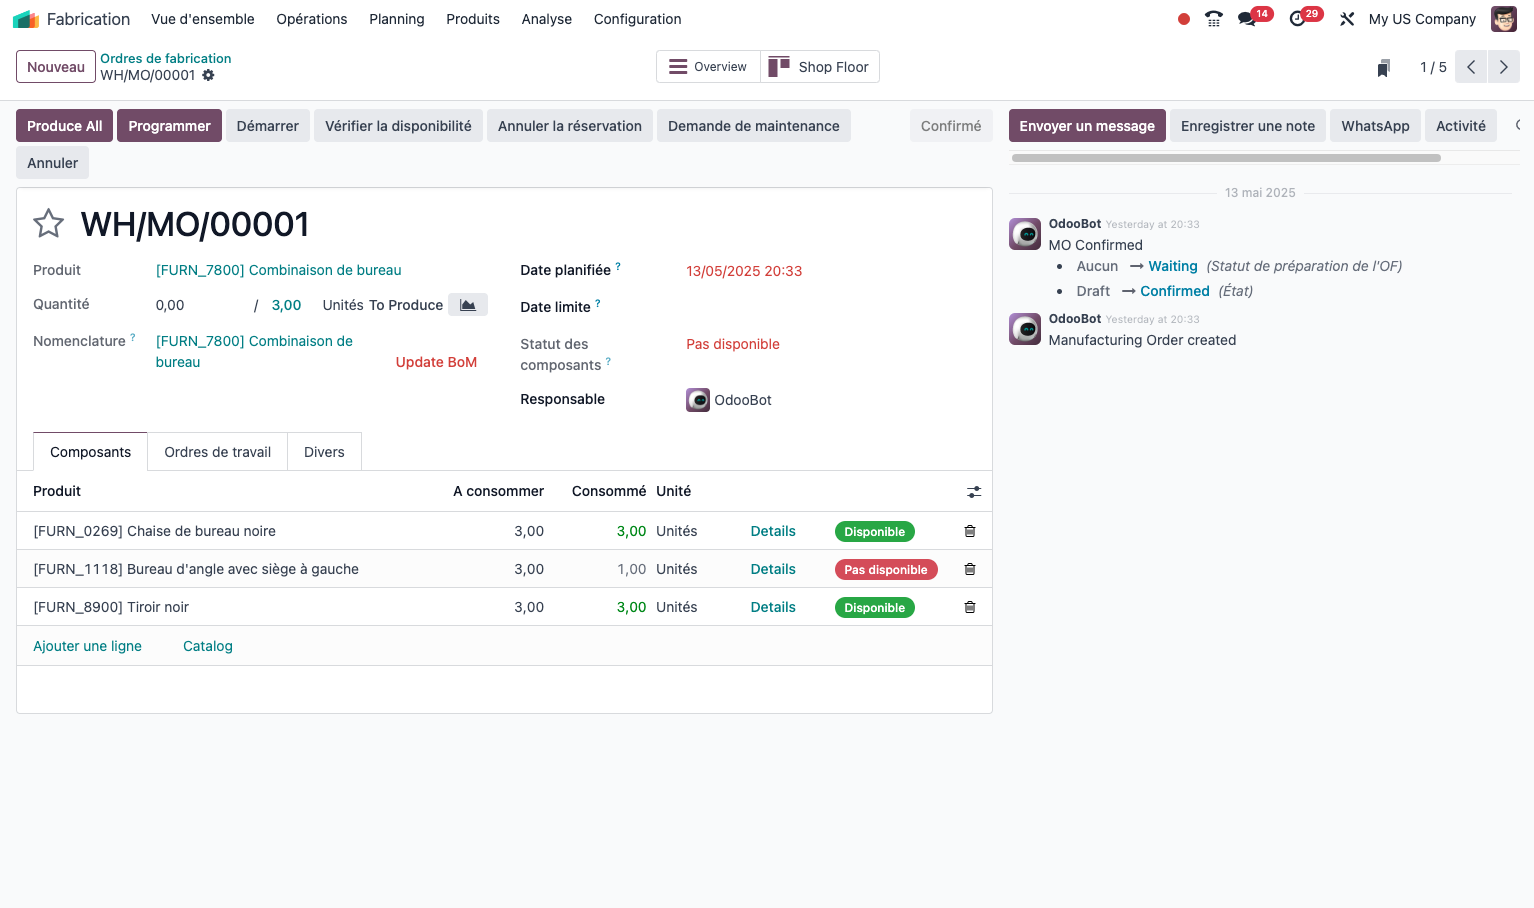The width and height of the screenshot is (1534, 908).
Task: Open the My US Company switcher
Action: tap(1422, 19)
